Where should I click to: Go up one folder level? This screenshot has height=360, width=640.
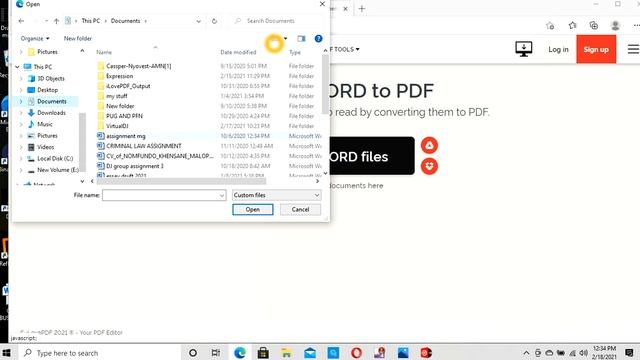click(56, 21)
